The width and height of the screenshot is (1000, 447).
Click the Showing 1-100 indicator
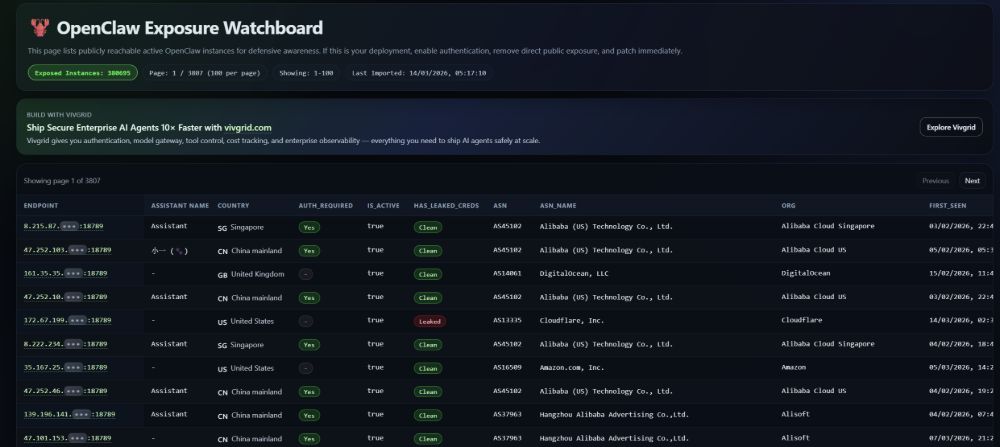[306, 73]
